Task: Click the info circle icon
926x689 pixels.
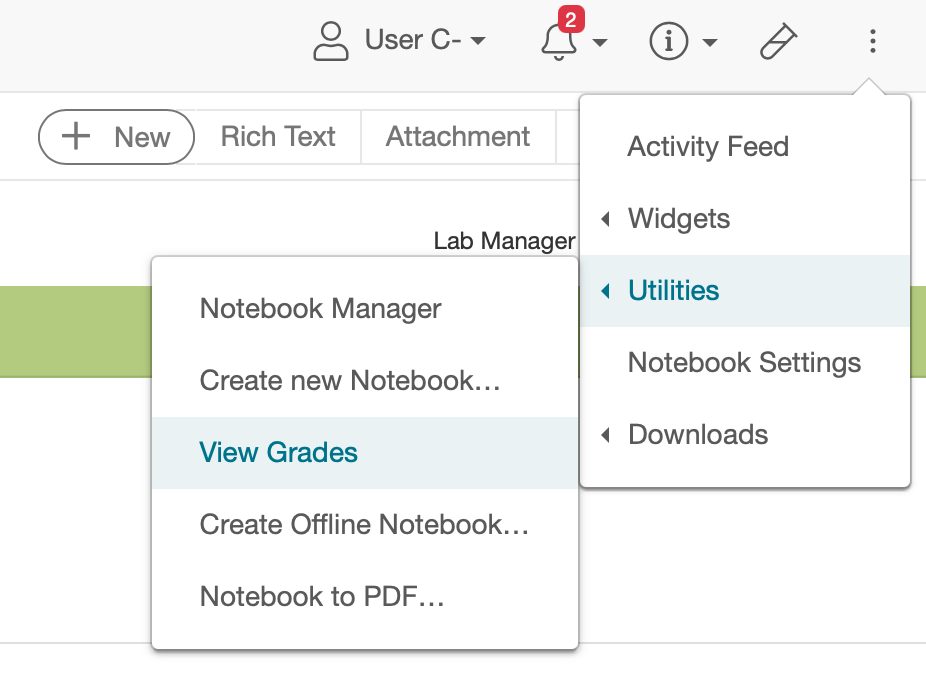Action: pyautogui.click(x=667, y=41)
